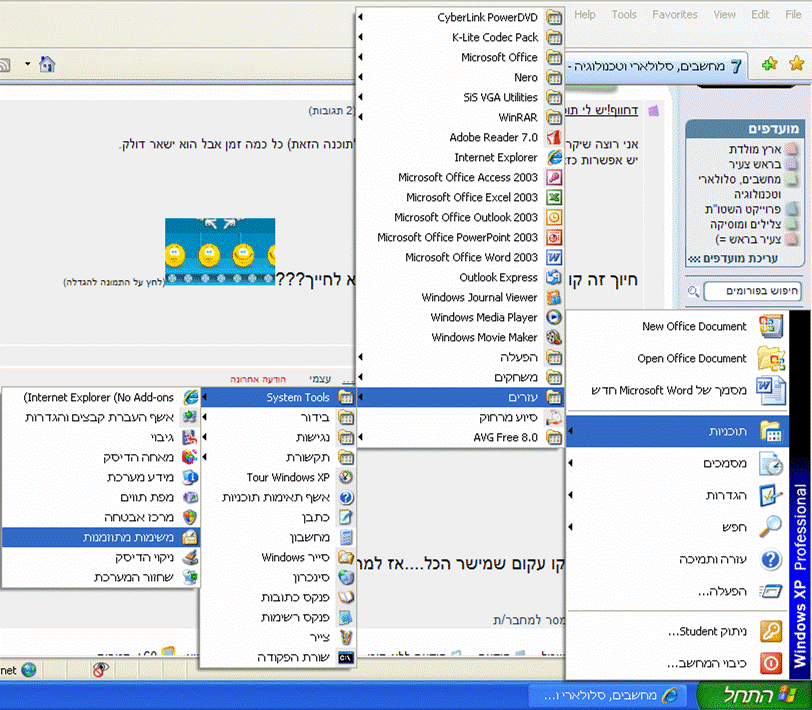The width and height of the screenshot is (812, 710).
Task: Click Tour Windows XP icon
Action: [346, 477]
